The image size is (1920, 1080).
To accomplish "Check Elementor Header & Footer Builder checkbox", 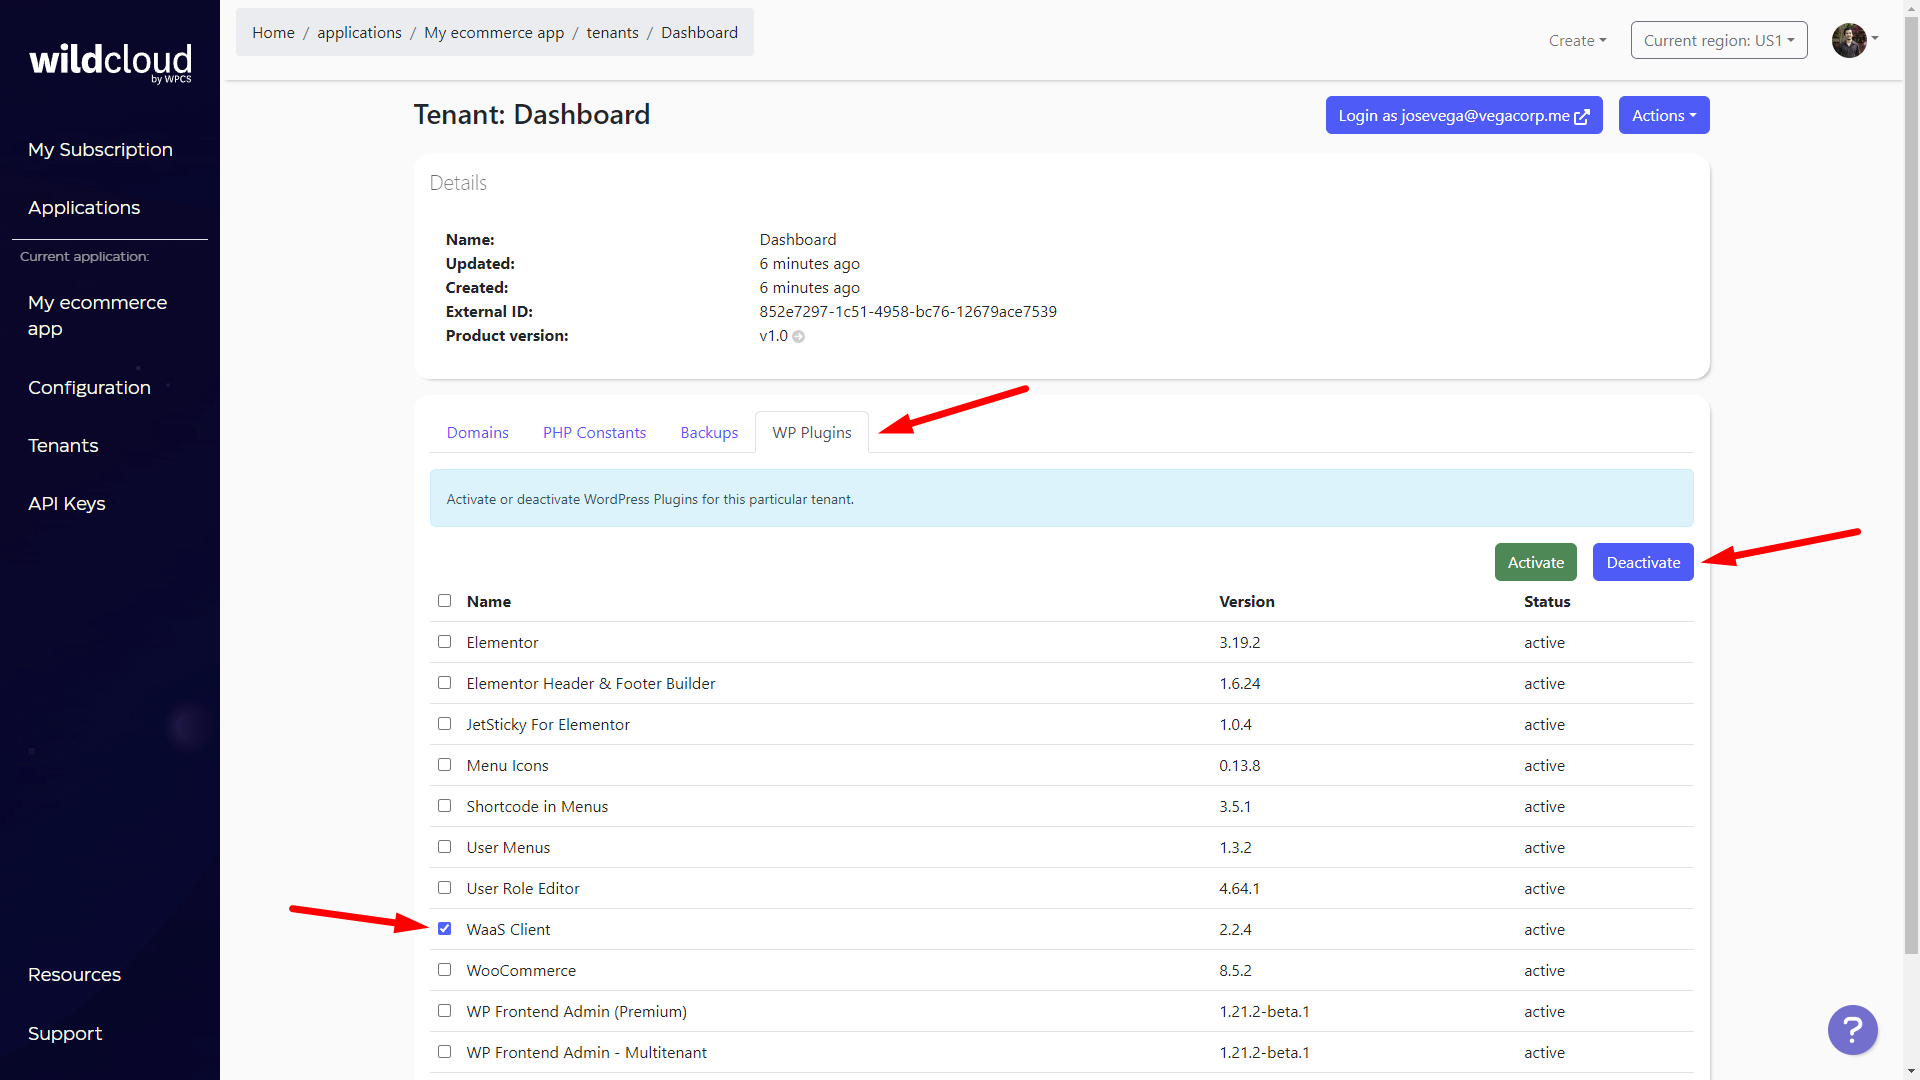I will coord(444,683).
